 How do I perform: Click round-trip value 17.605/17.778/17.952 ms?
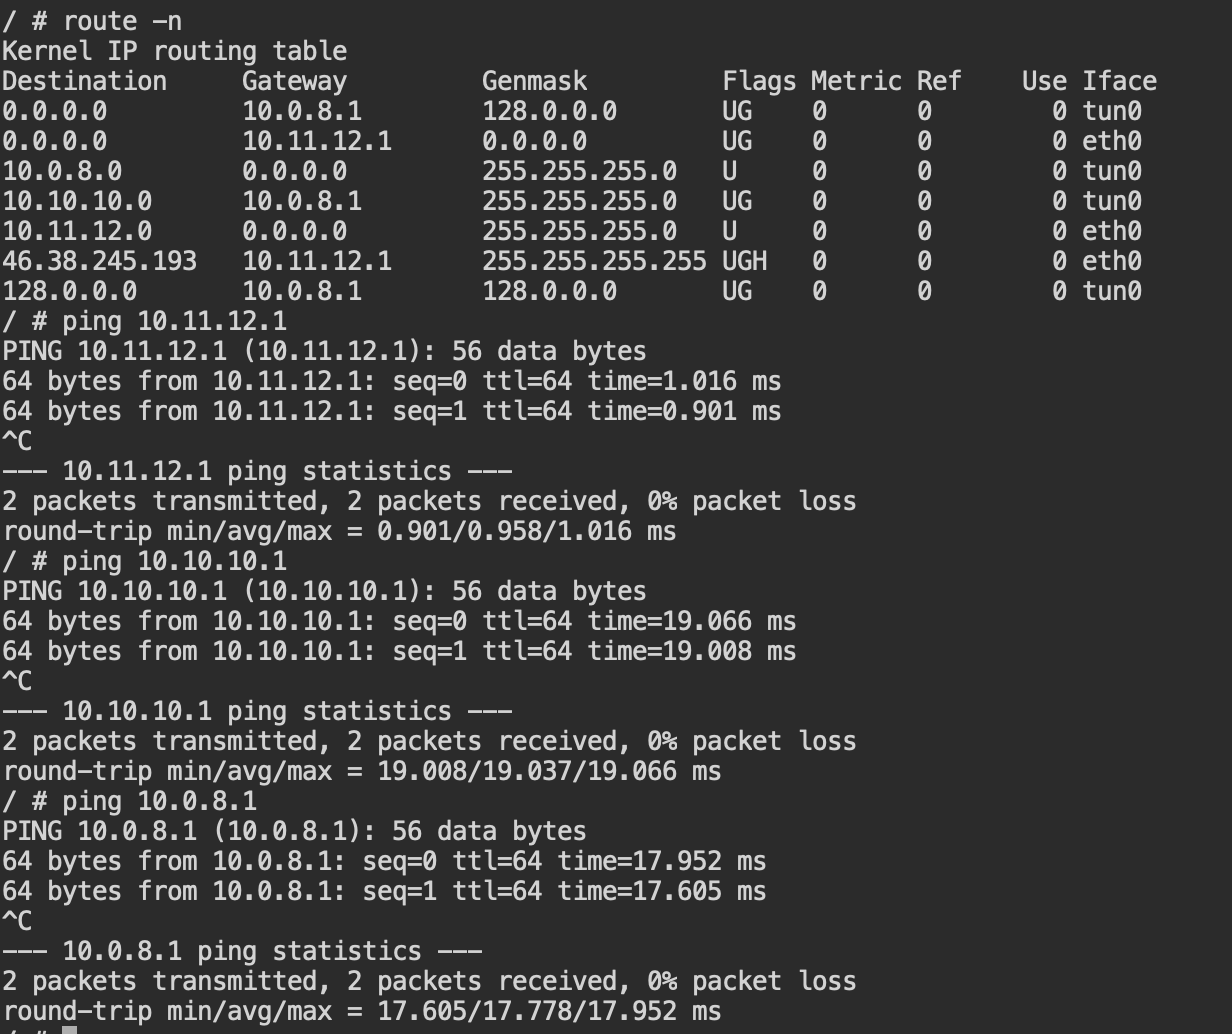point(549,1011)
